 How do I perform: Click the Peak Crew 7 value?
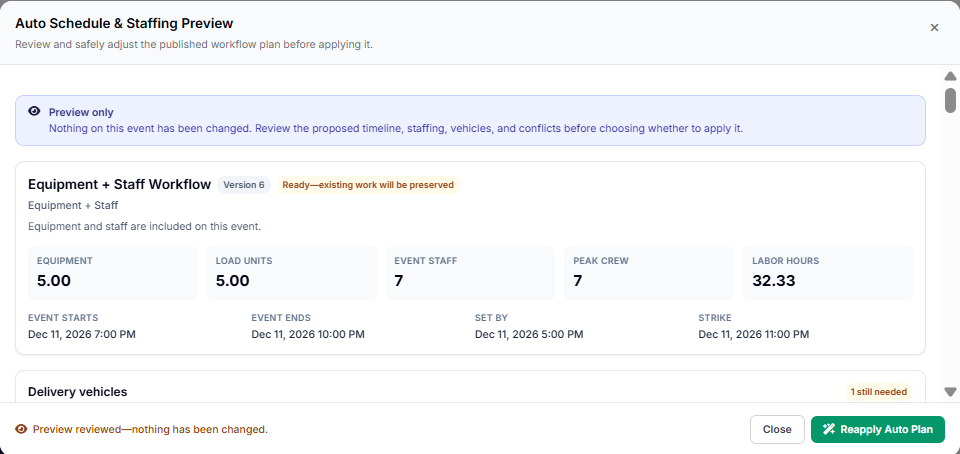(577, 281)
